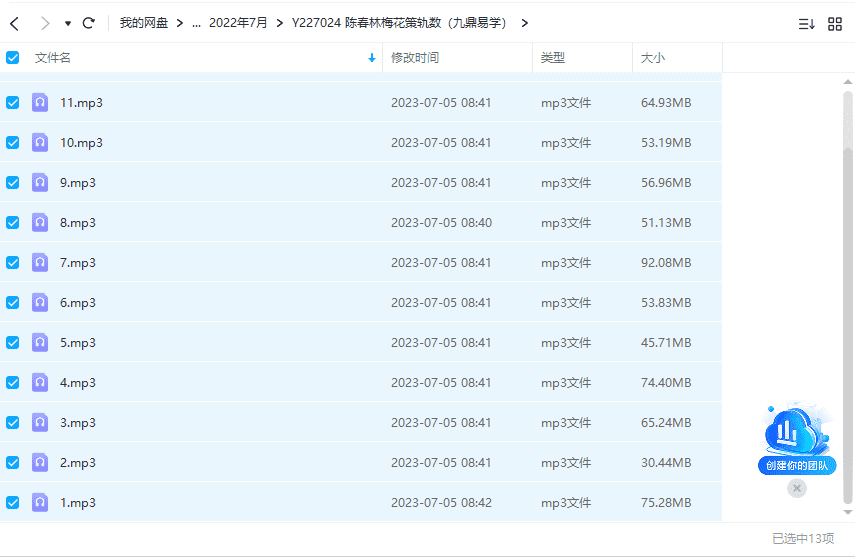855x557 pixels.
Task: Click the audio file icon for 11.mp3
Action: [x=40, y=102]
